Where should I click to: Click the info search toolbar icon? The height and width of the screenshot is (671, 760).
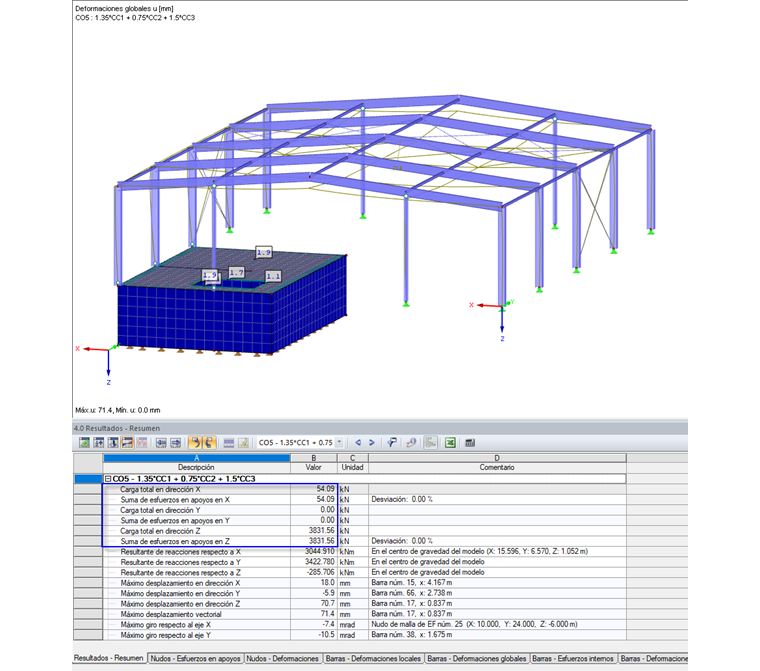coord(411,442)
